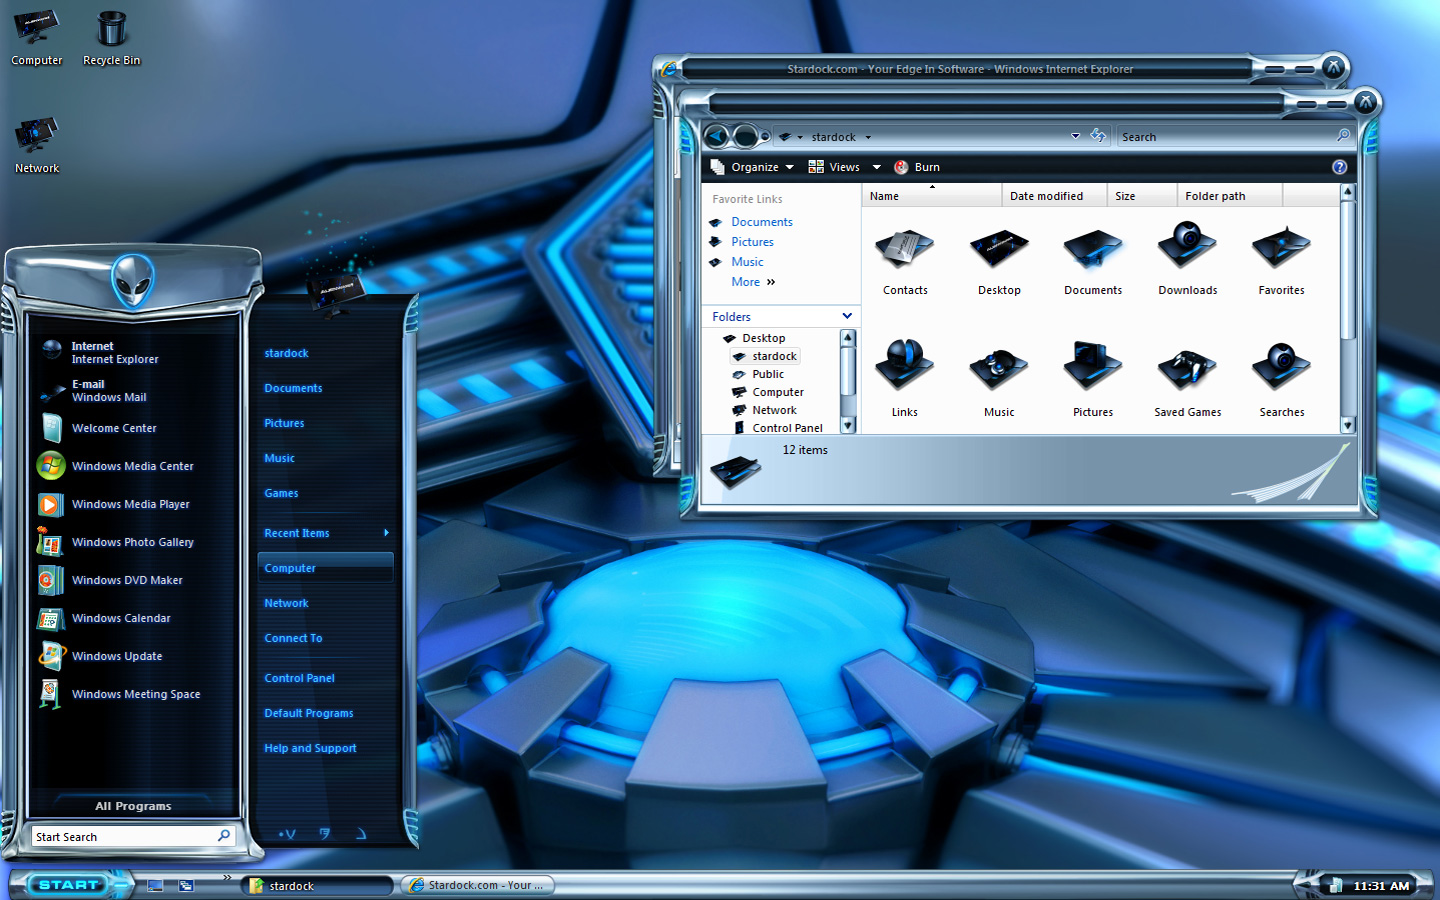Open the Links folder icon
1440x900 pixels.
905,366
